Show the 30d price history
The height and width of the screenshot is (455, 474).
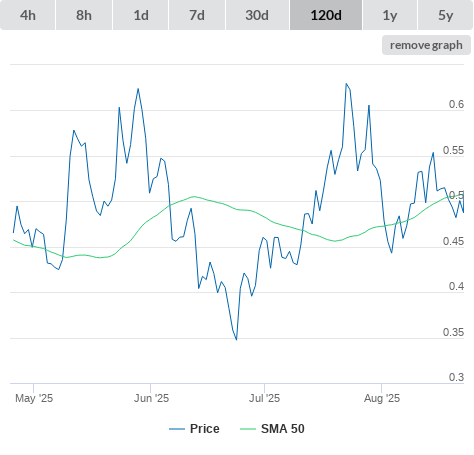[257, 15]
